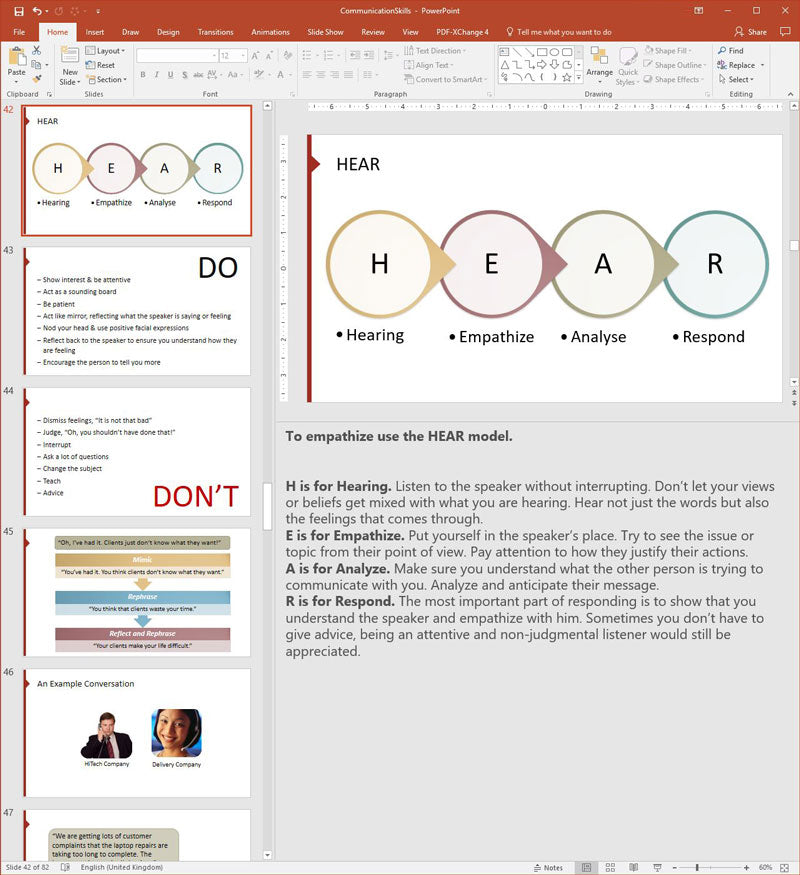800x875 pixels.
Task: Toggle the Notes pane
Action: [548, 868]
